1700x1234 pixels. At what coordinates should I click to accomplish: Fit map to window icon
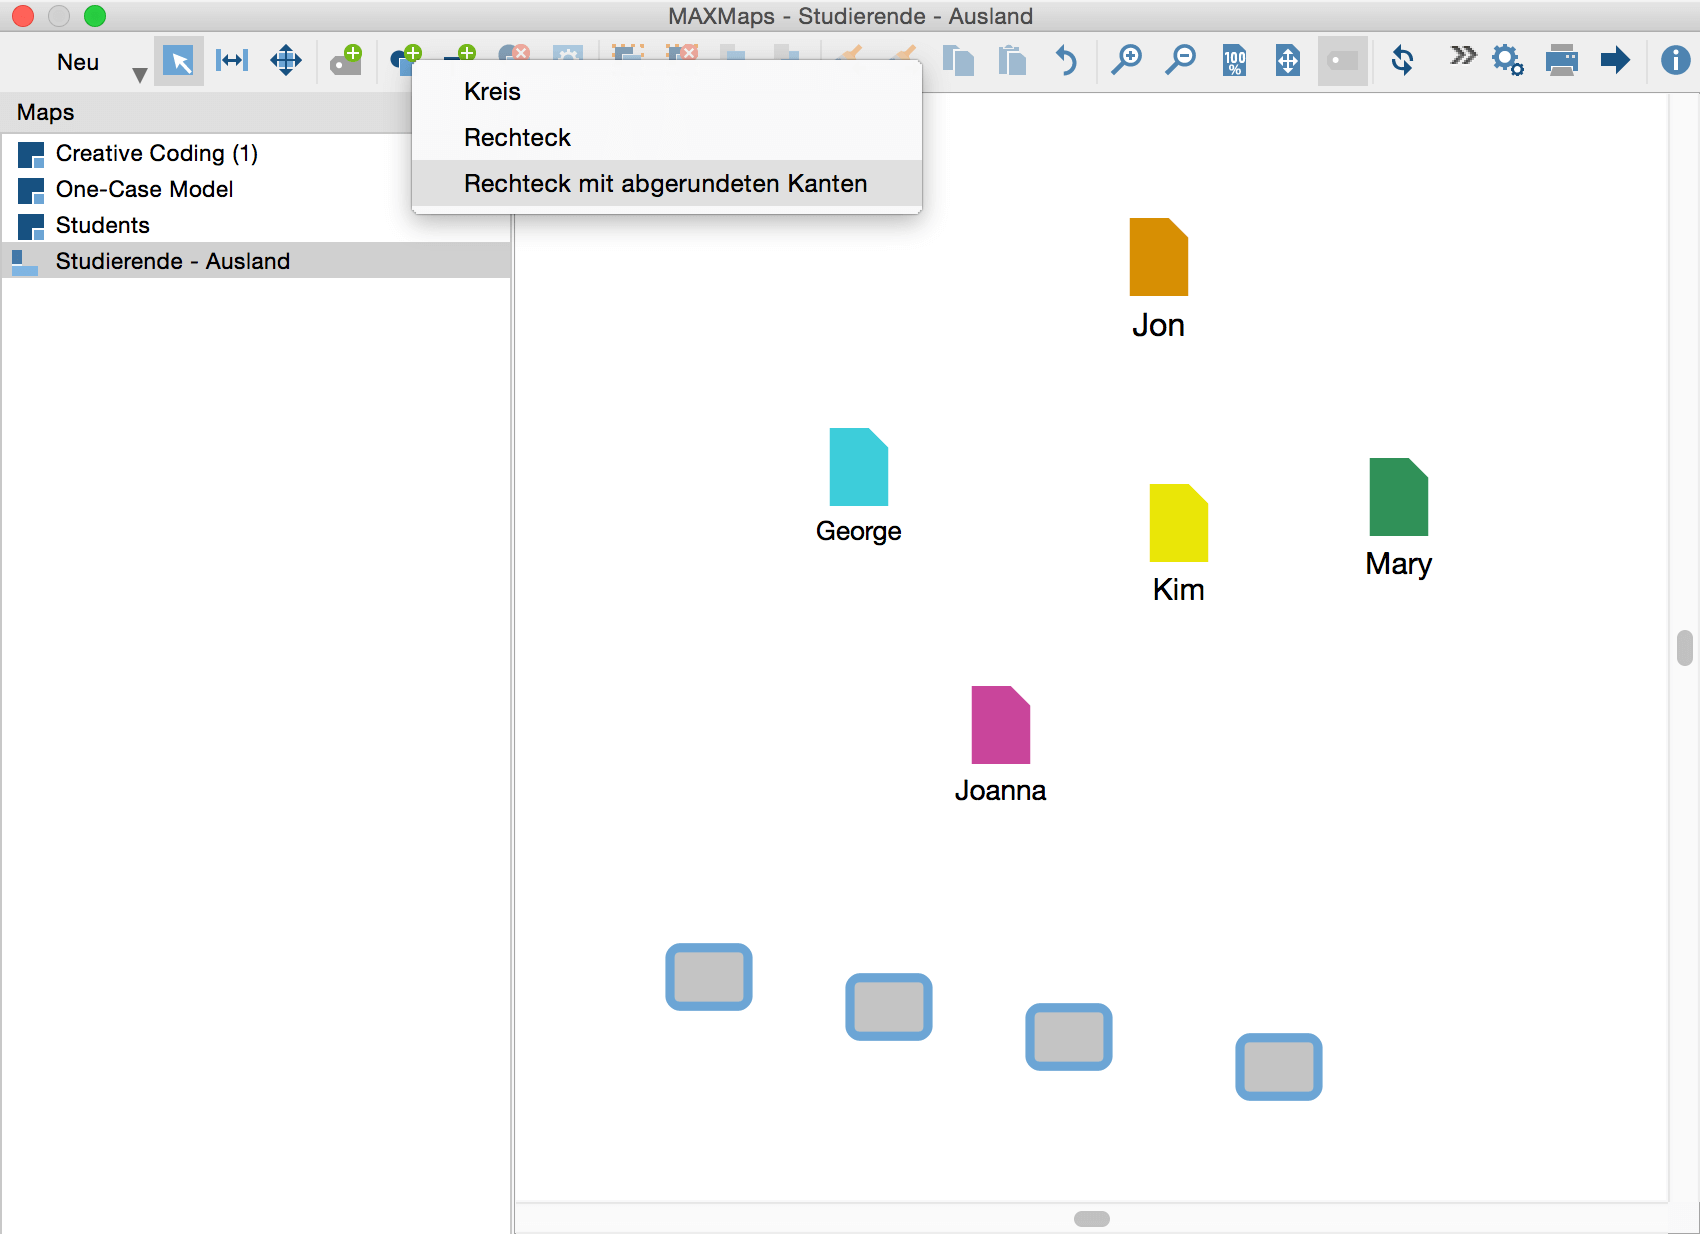pos(1288,61)
